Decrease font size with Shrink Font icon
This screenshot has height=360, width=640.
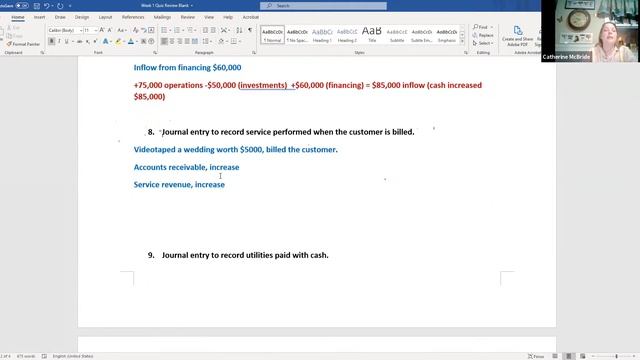click(110, 30)
